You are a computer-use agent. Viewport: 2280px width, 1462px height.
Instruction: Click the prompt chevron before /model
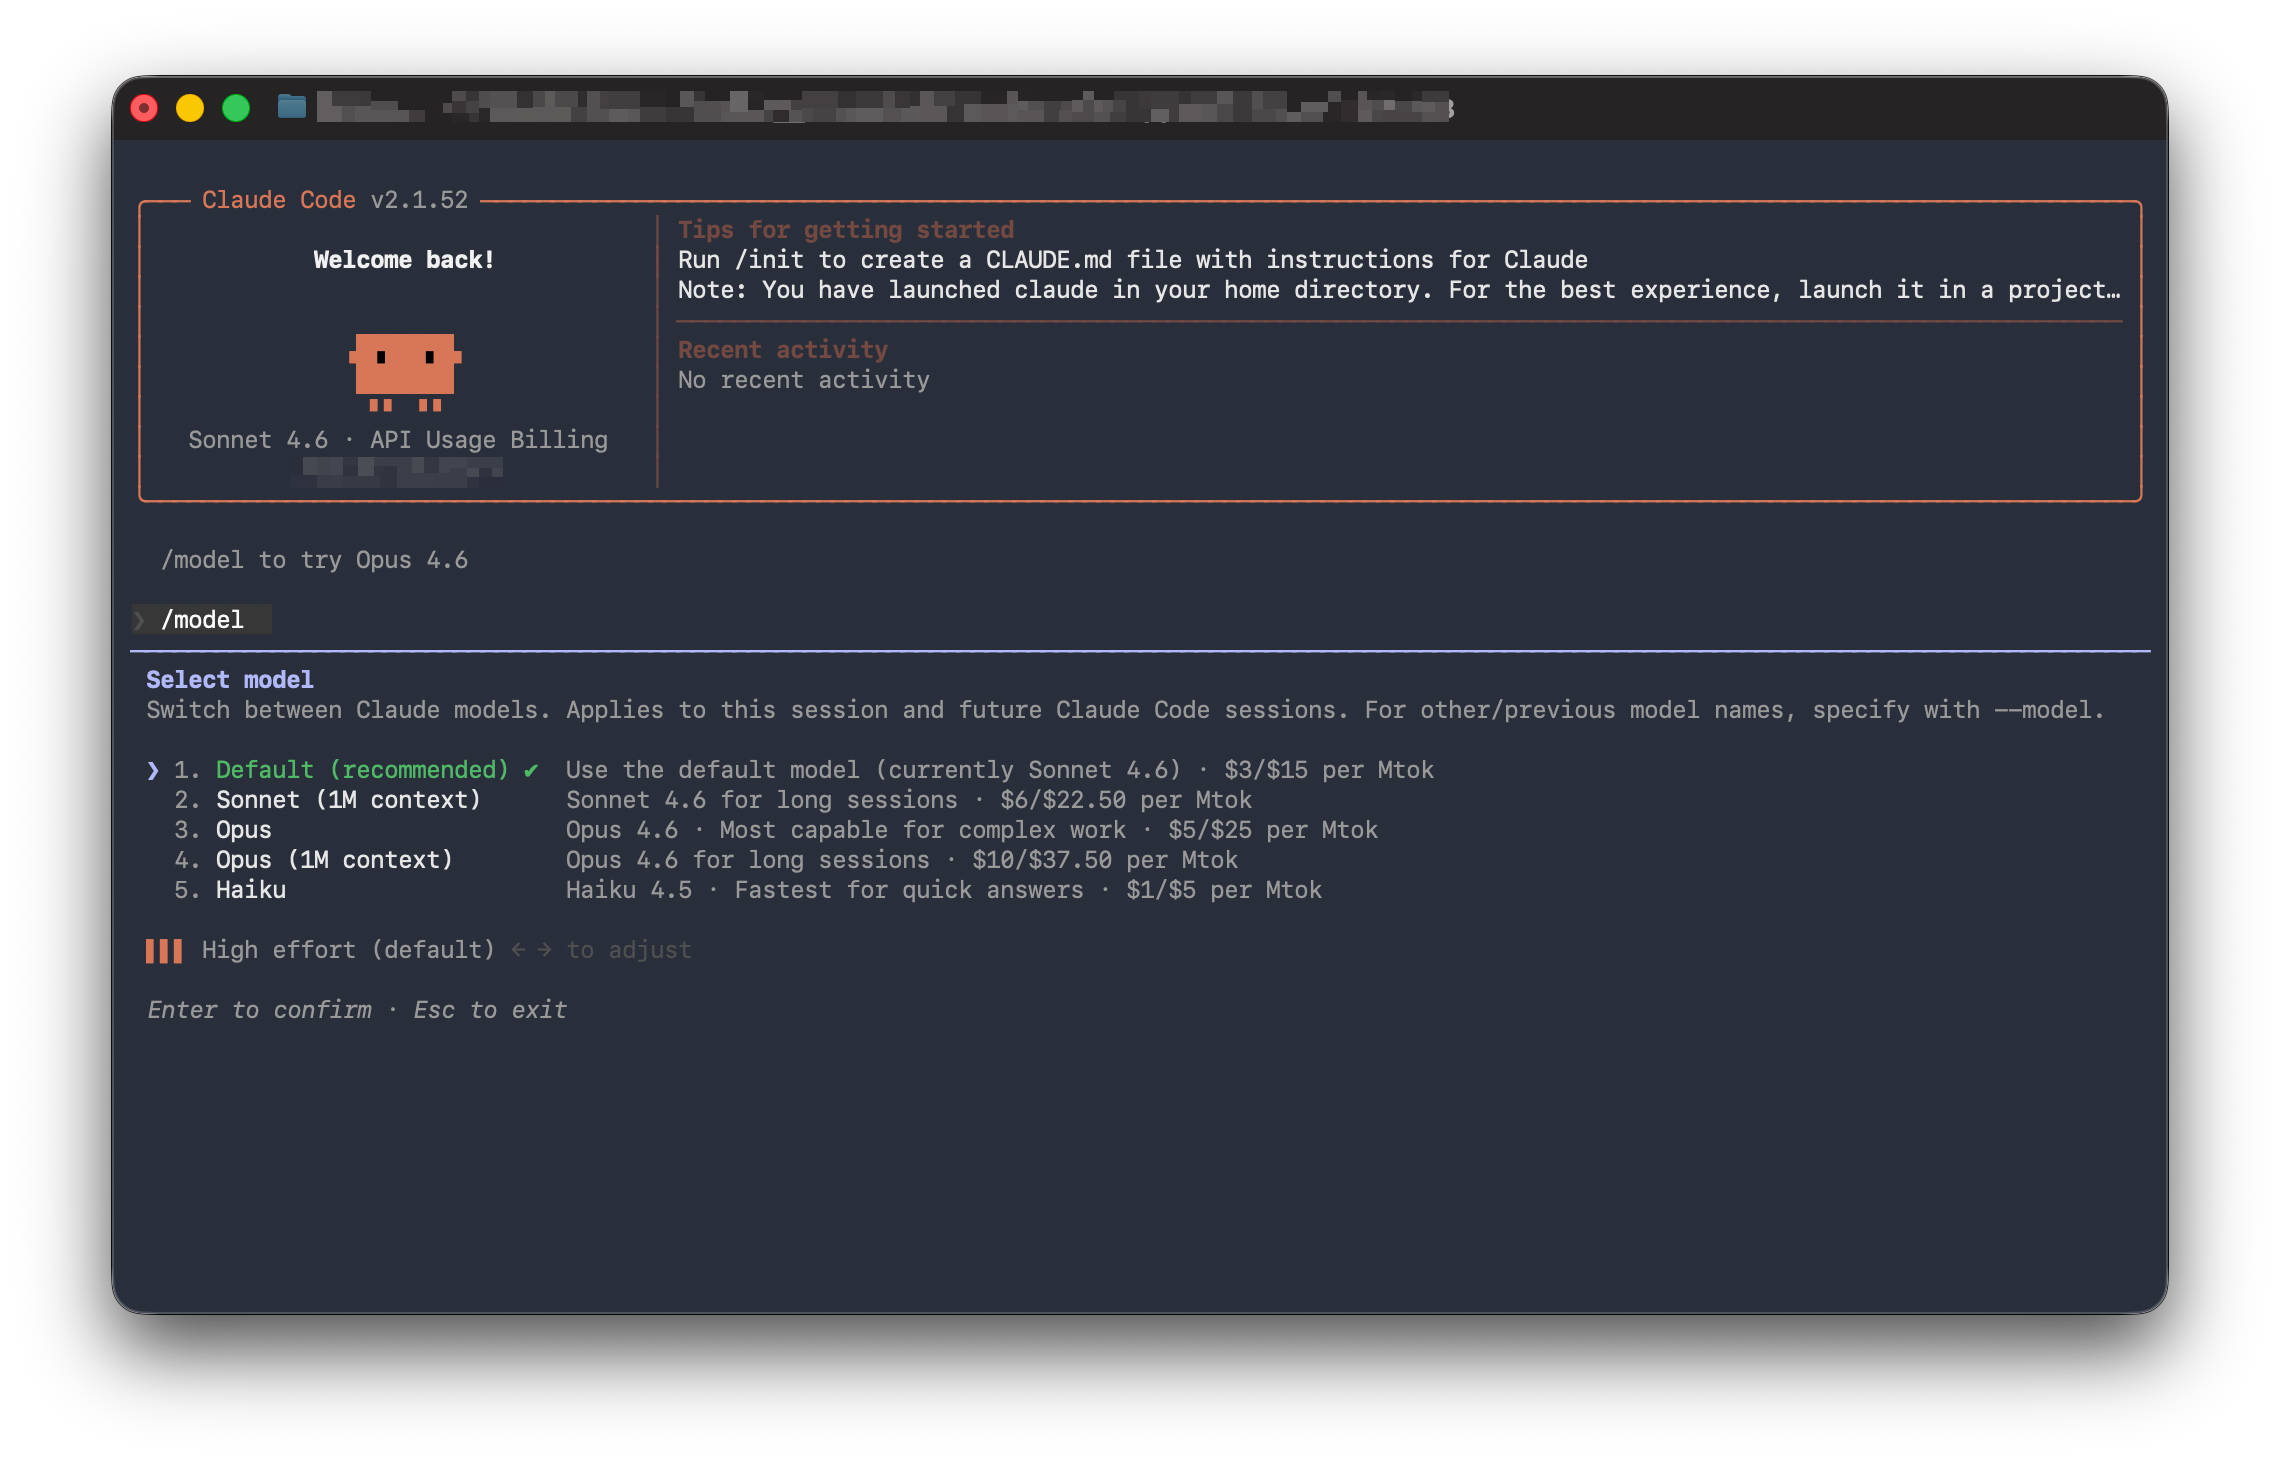coord(140,620)
